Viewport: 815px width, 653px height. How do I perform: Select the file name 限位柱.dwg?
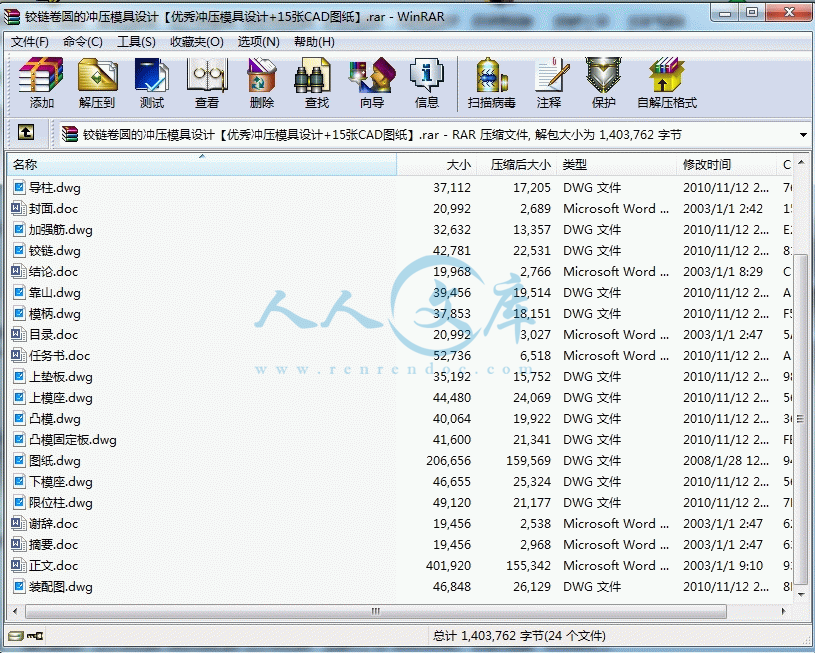pos(61,502)
